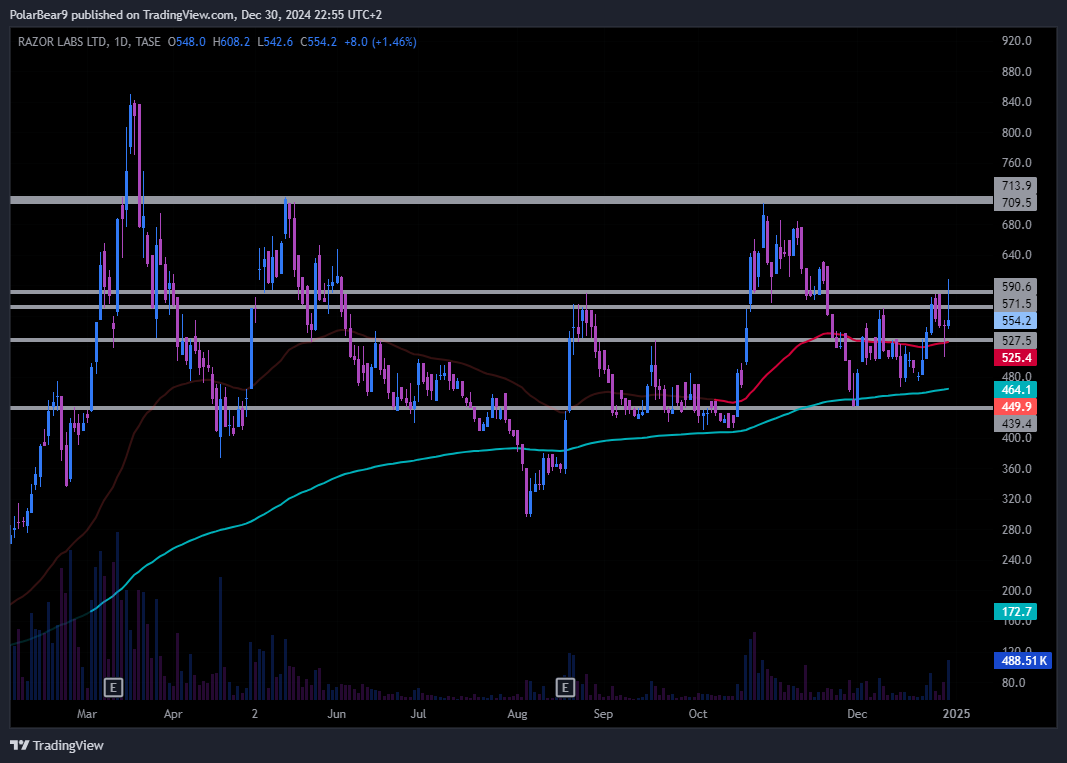Click the TradingView logo at bottom left
1067x763 pixels.
pos(57,745)
